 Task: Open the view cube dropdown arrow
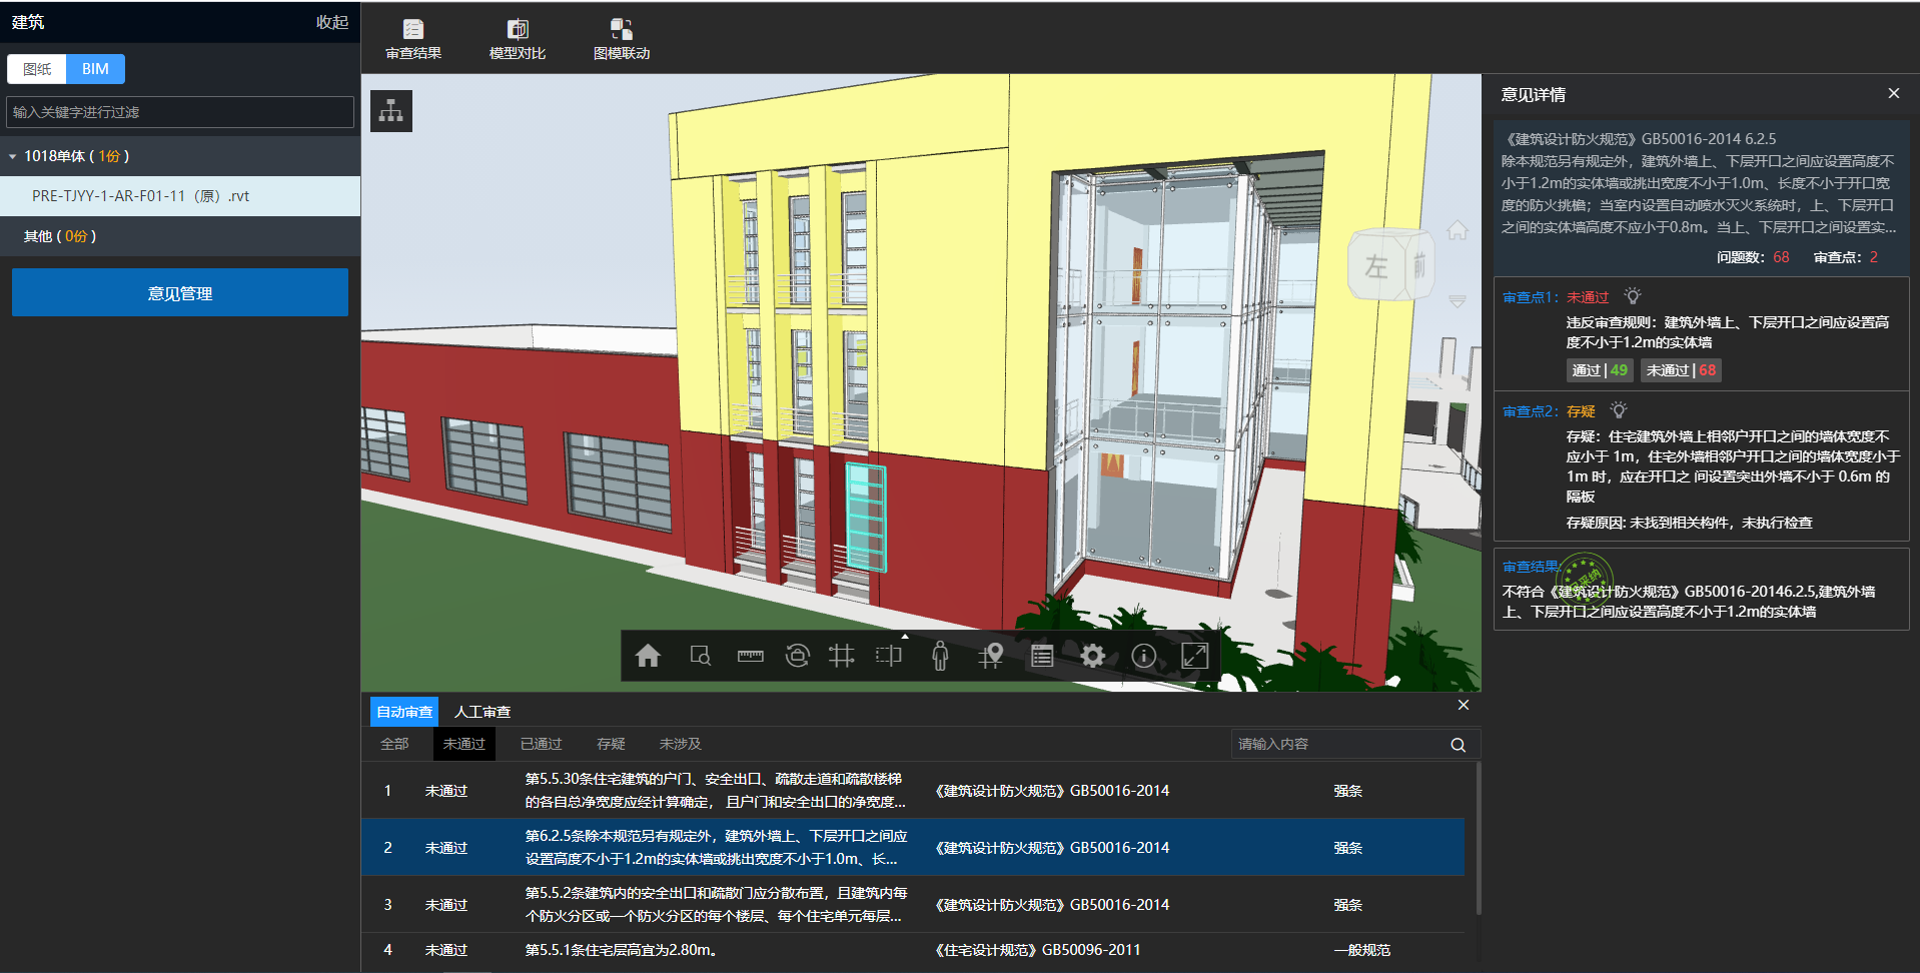click(x=1457, y=301)
